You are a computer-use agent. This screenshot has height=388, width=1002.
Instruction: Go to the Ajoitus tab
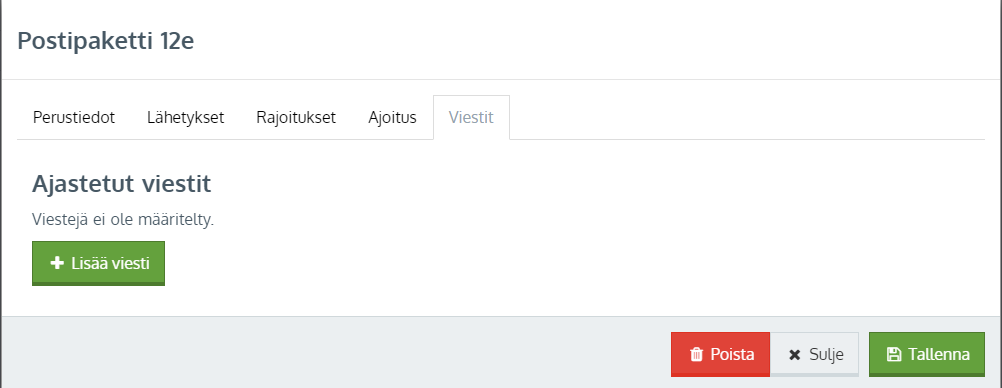click(x=392, y=118)
